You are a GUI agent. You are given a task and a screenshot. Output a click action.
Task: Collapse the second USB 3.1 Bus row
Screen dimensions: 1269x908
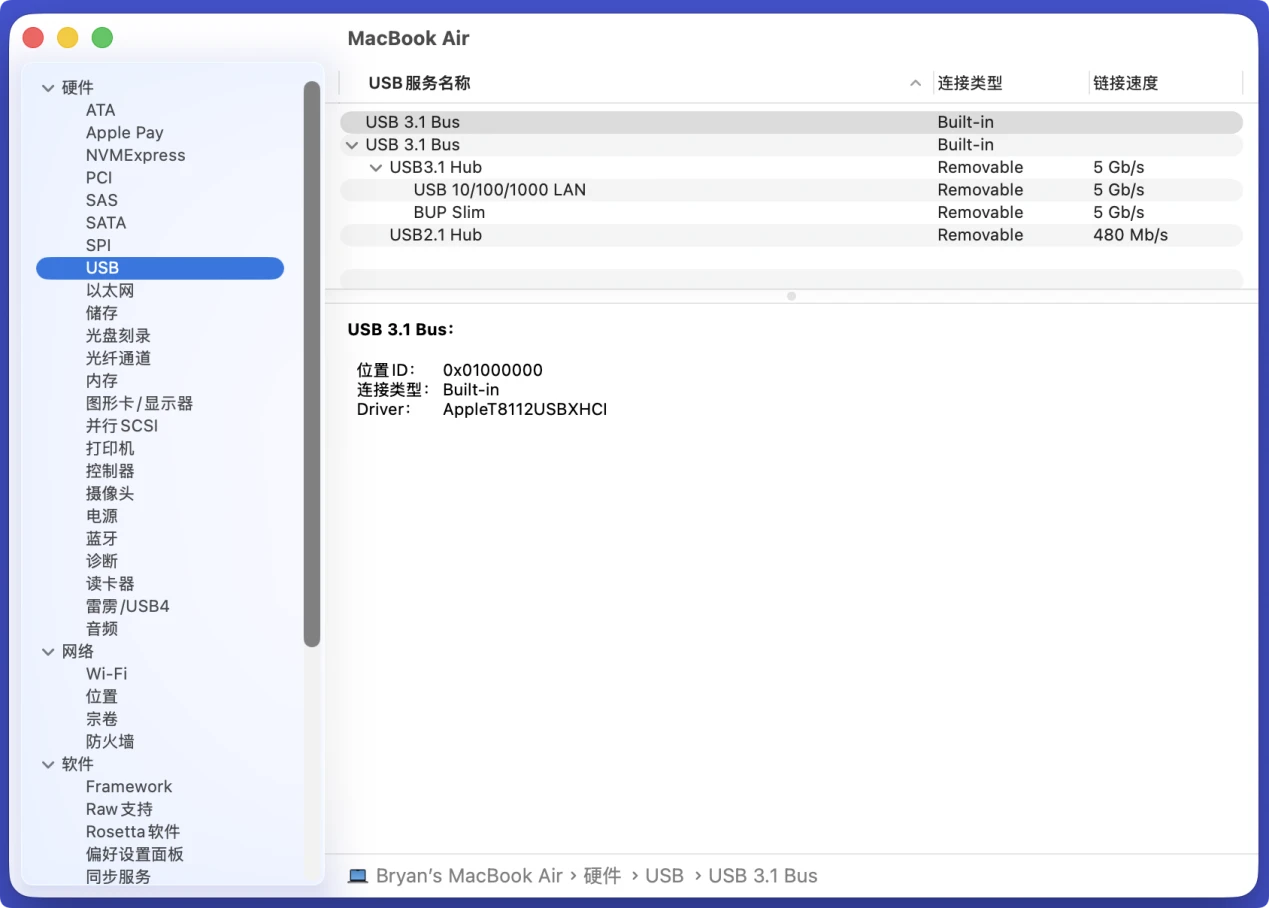351,145
